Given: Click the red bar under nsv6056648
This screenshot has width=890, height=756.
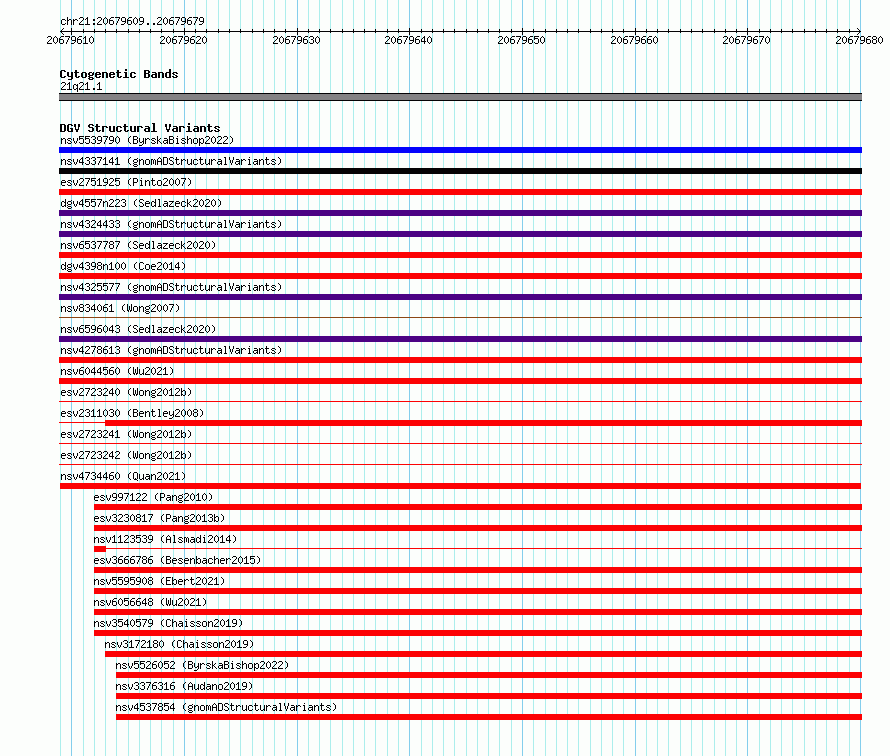Looking at the screenshot, I should [478, 612].
